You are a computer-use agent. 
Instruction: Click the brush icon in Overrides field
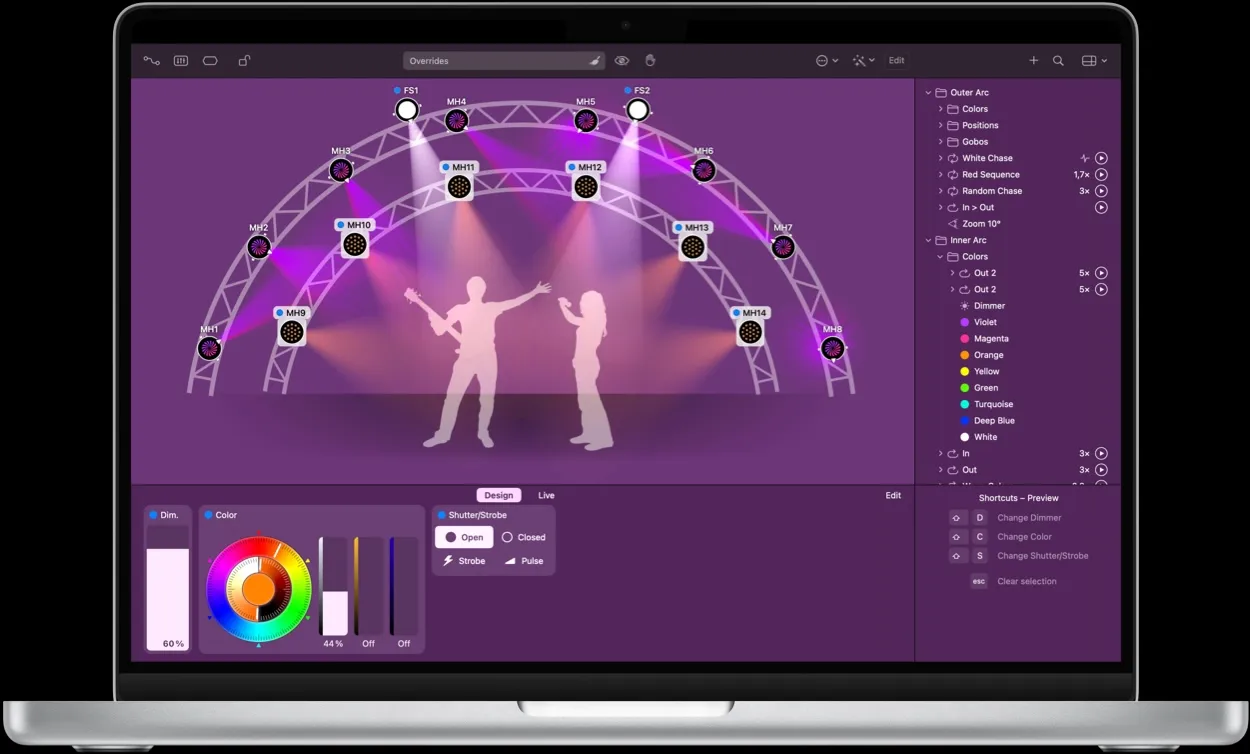pyautogui.click(x=595, y=61)
